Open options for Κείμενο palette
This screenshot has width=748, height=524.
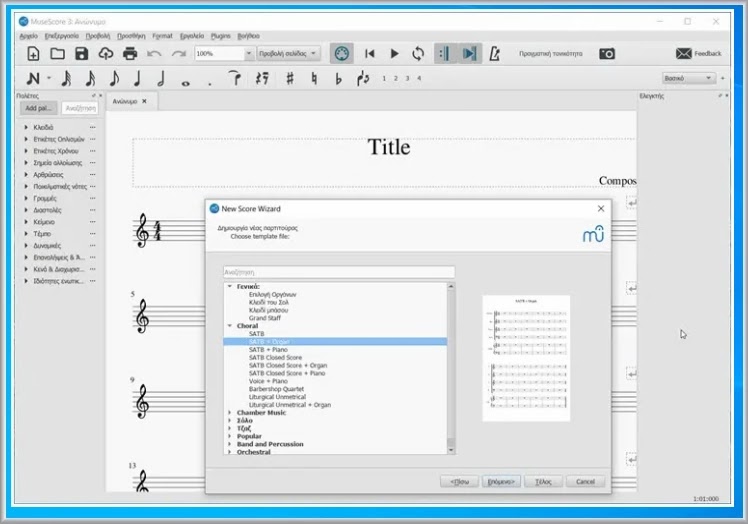93,222
